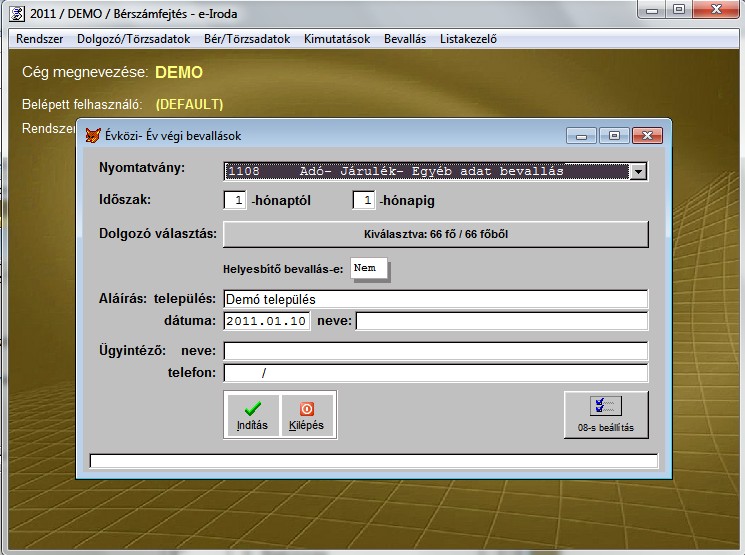Expand the Nyomtatvány dropdown arrow
The height and width of the screenshot is (555, 745).
click(x=638, y=171)
